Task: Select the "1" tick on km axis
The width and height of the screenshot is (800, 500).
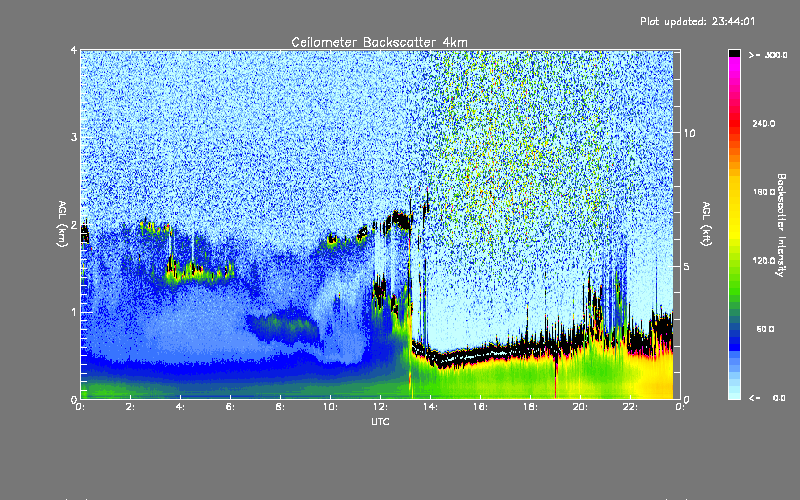Action: point(74,312)
